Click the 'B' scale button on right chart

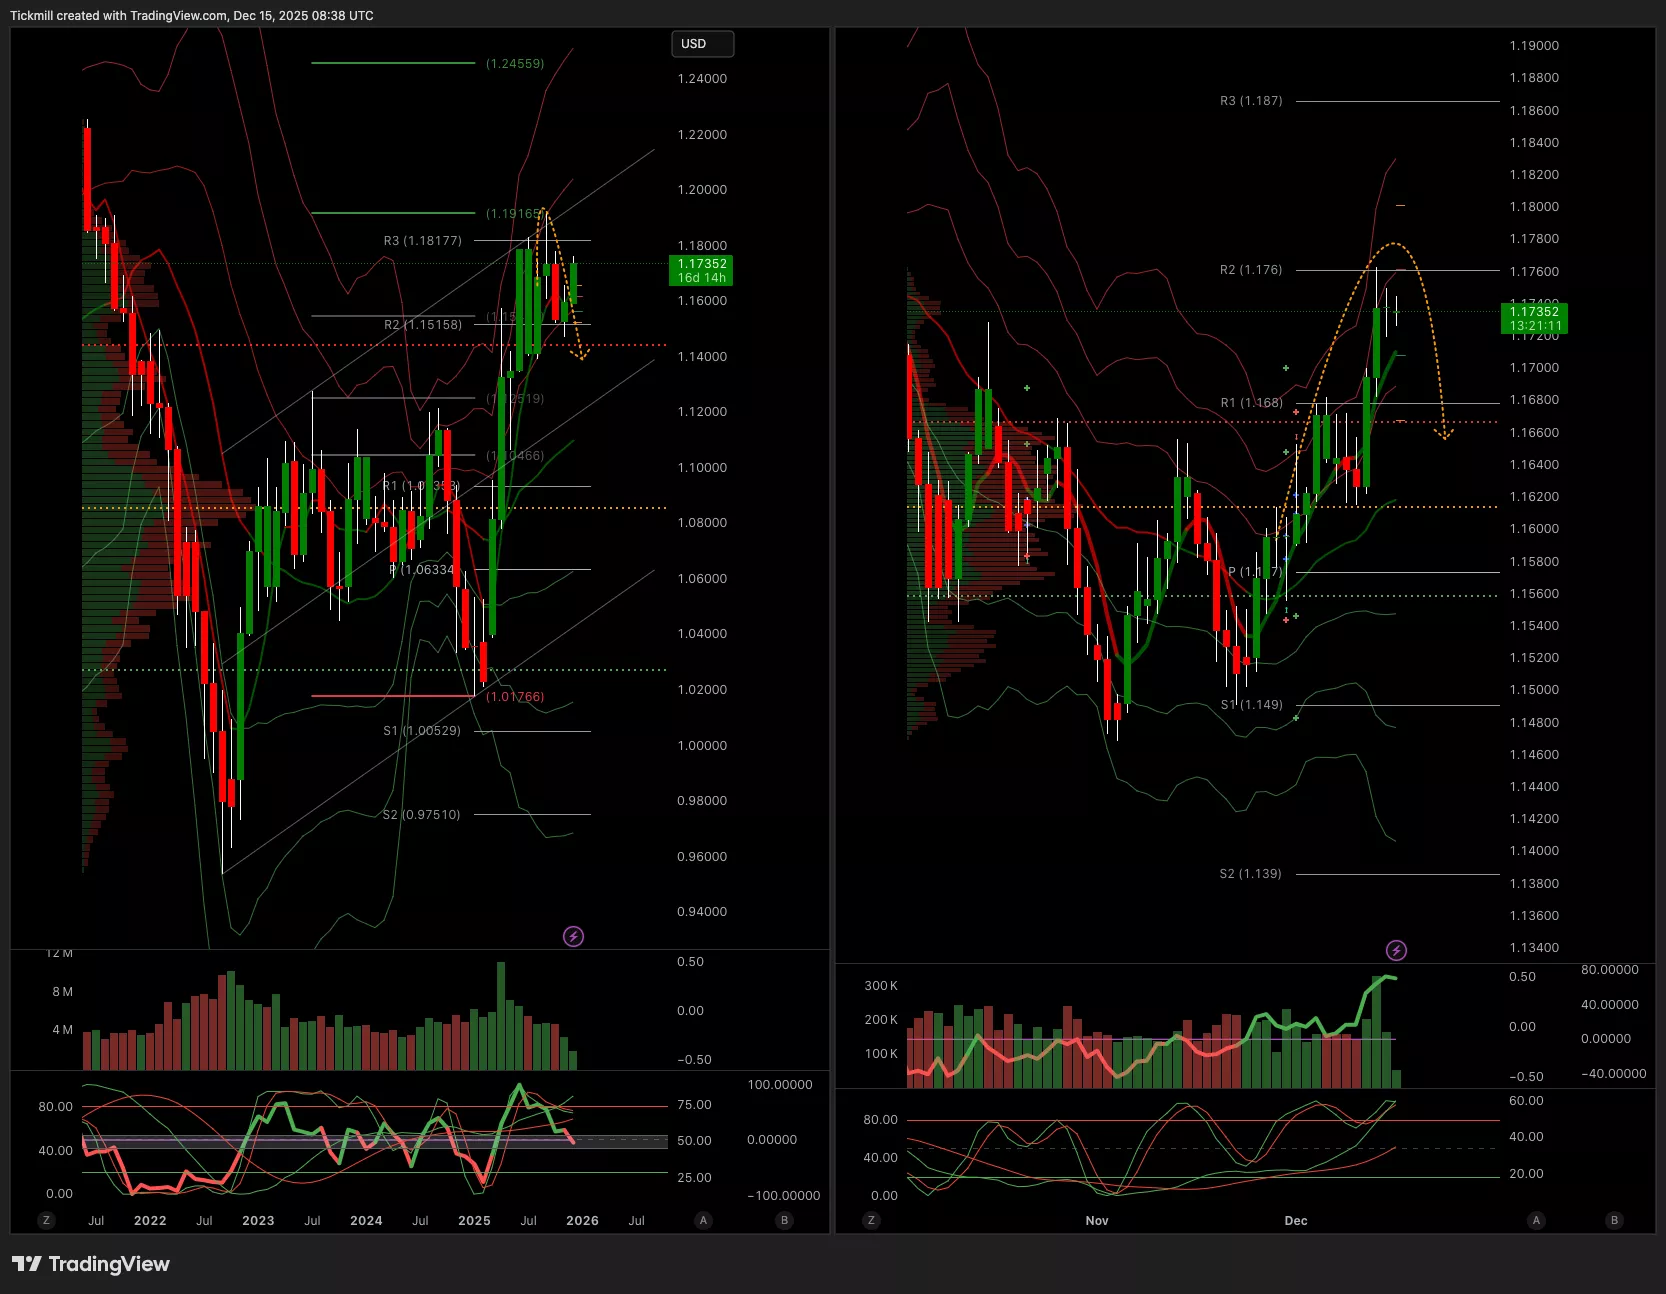(x=1613, y=1220)
